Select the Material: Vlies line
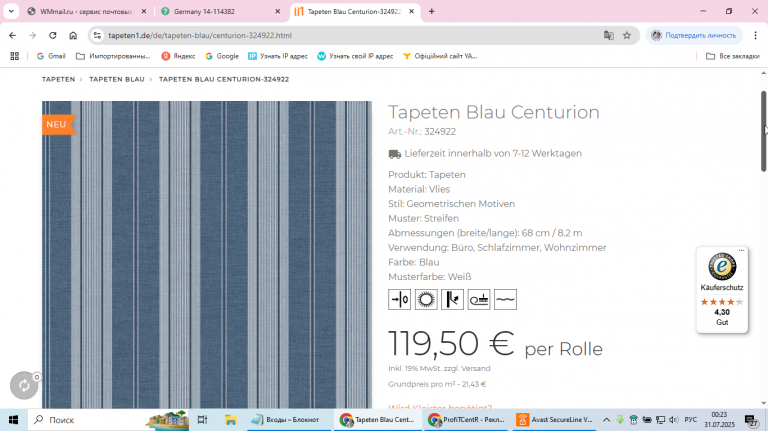The width and height of the screenshot is (768, 431). click(x=419, y=189)
